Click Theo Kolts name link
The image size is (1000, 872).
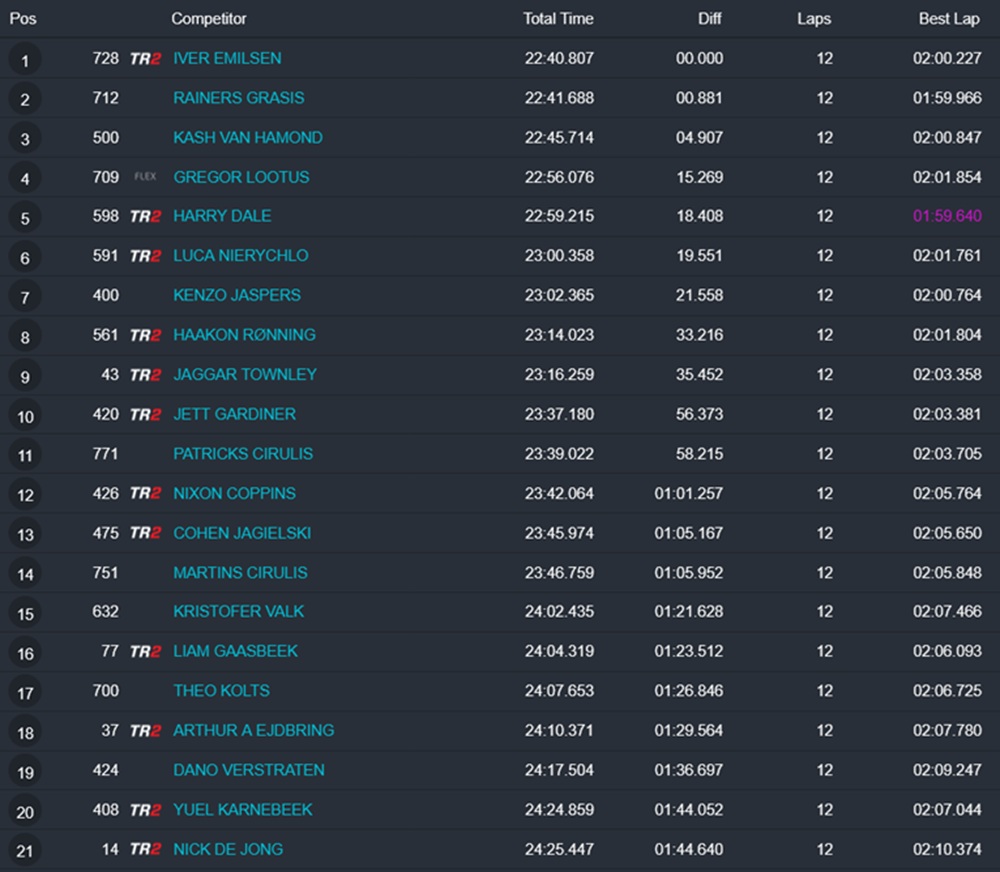(221, 691)
